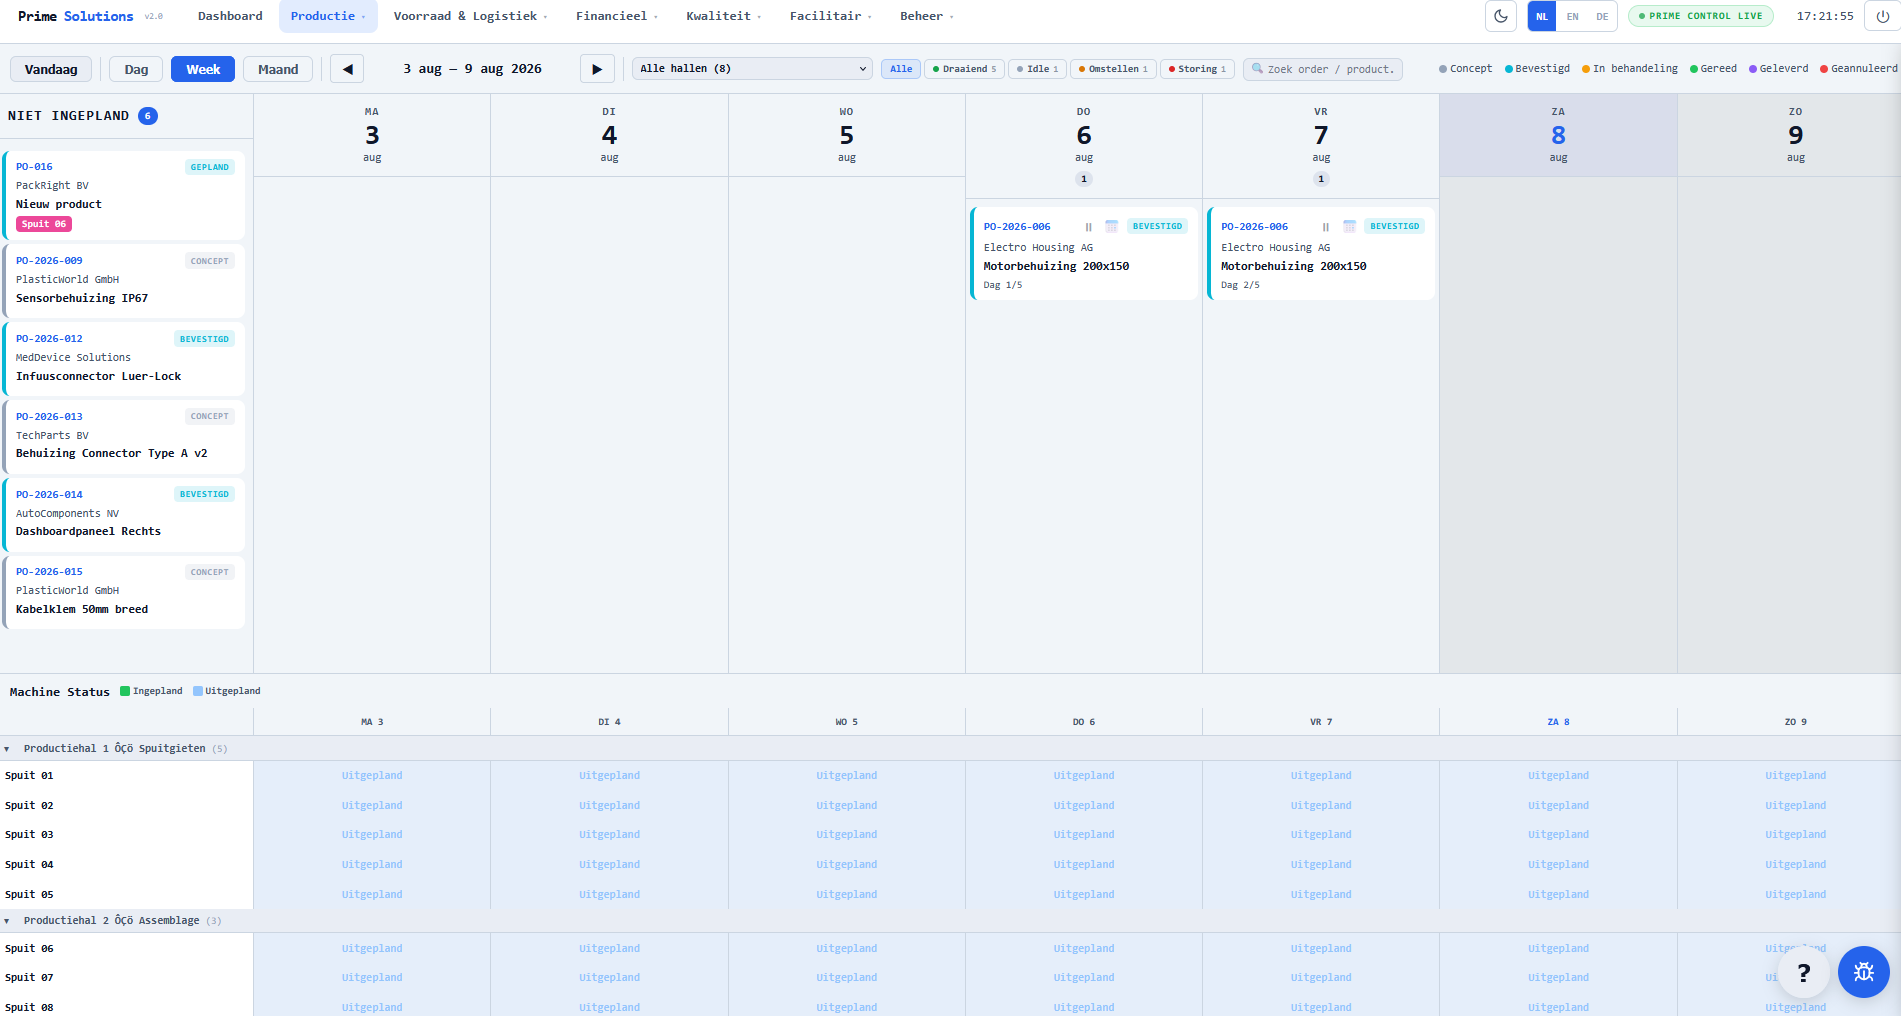This screenshot has height=1016, width=1901.
Task: Open order PO-2026-012 Infuusconnector card
Action: coord(124,359)
